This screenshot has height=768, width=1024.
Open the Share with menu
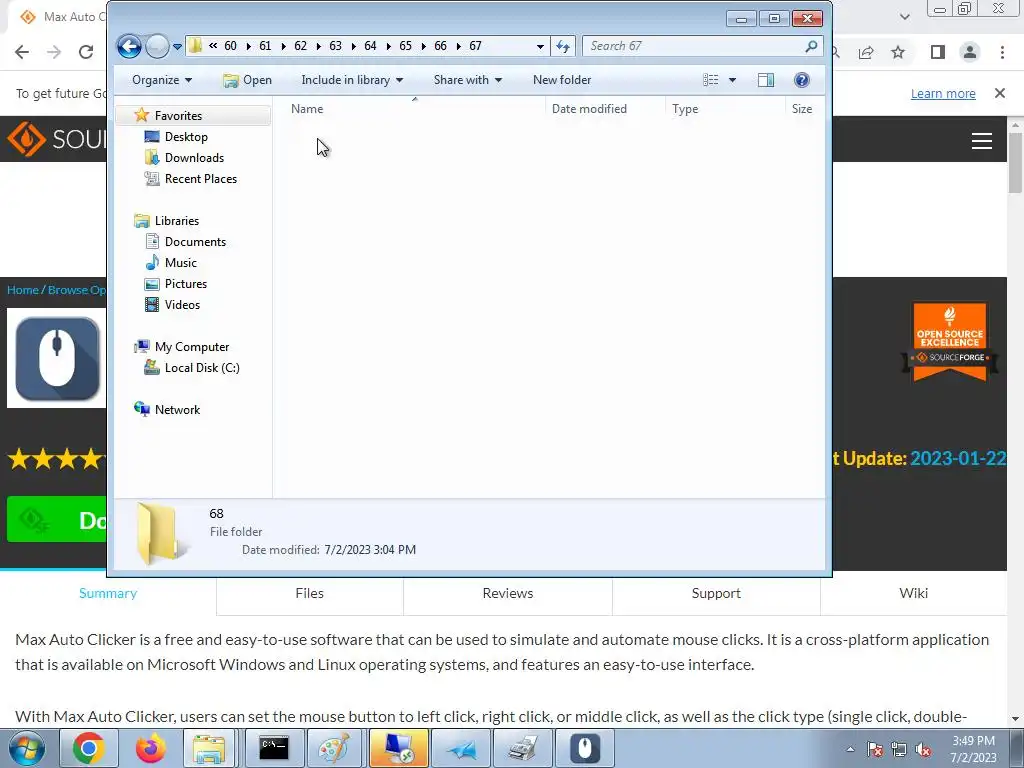[468, 80]
